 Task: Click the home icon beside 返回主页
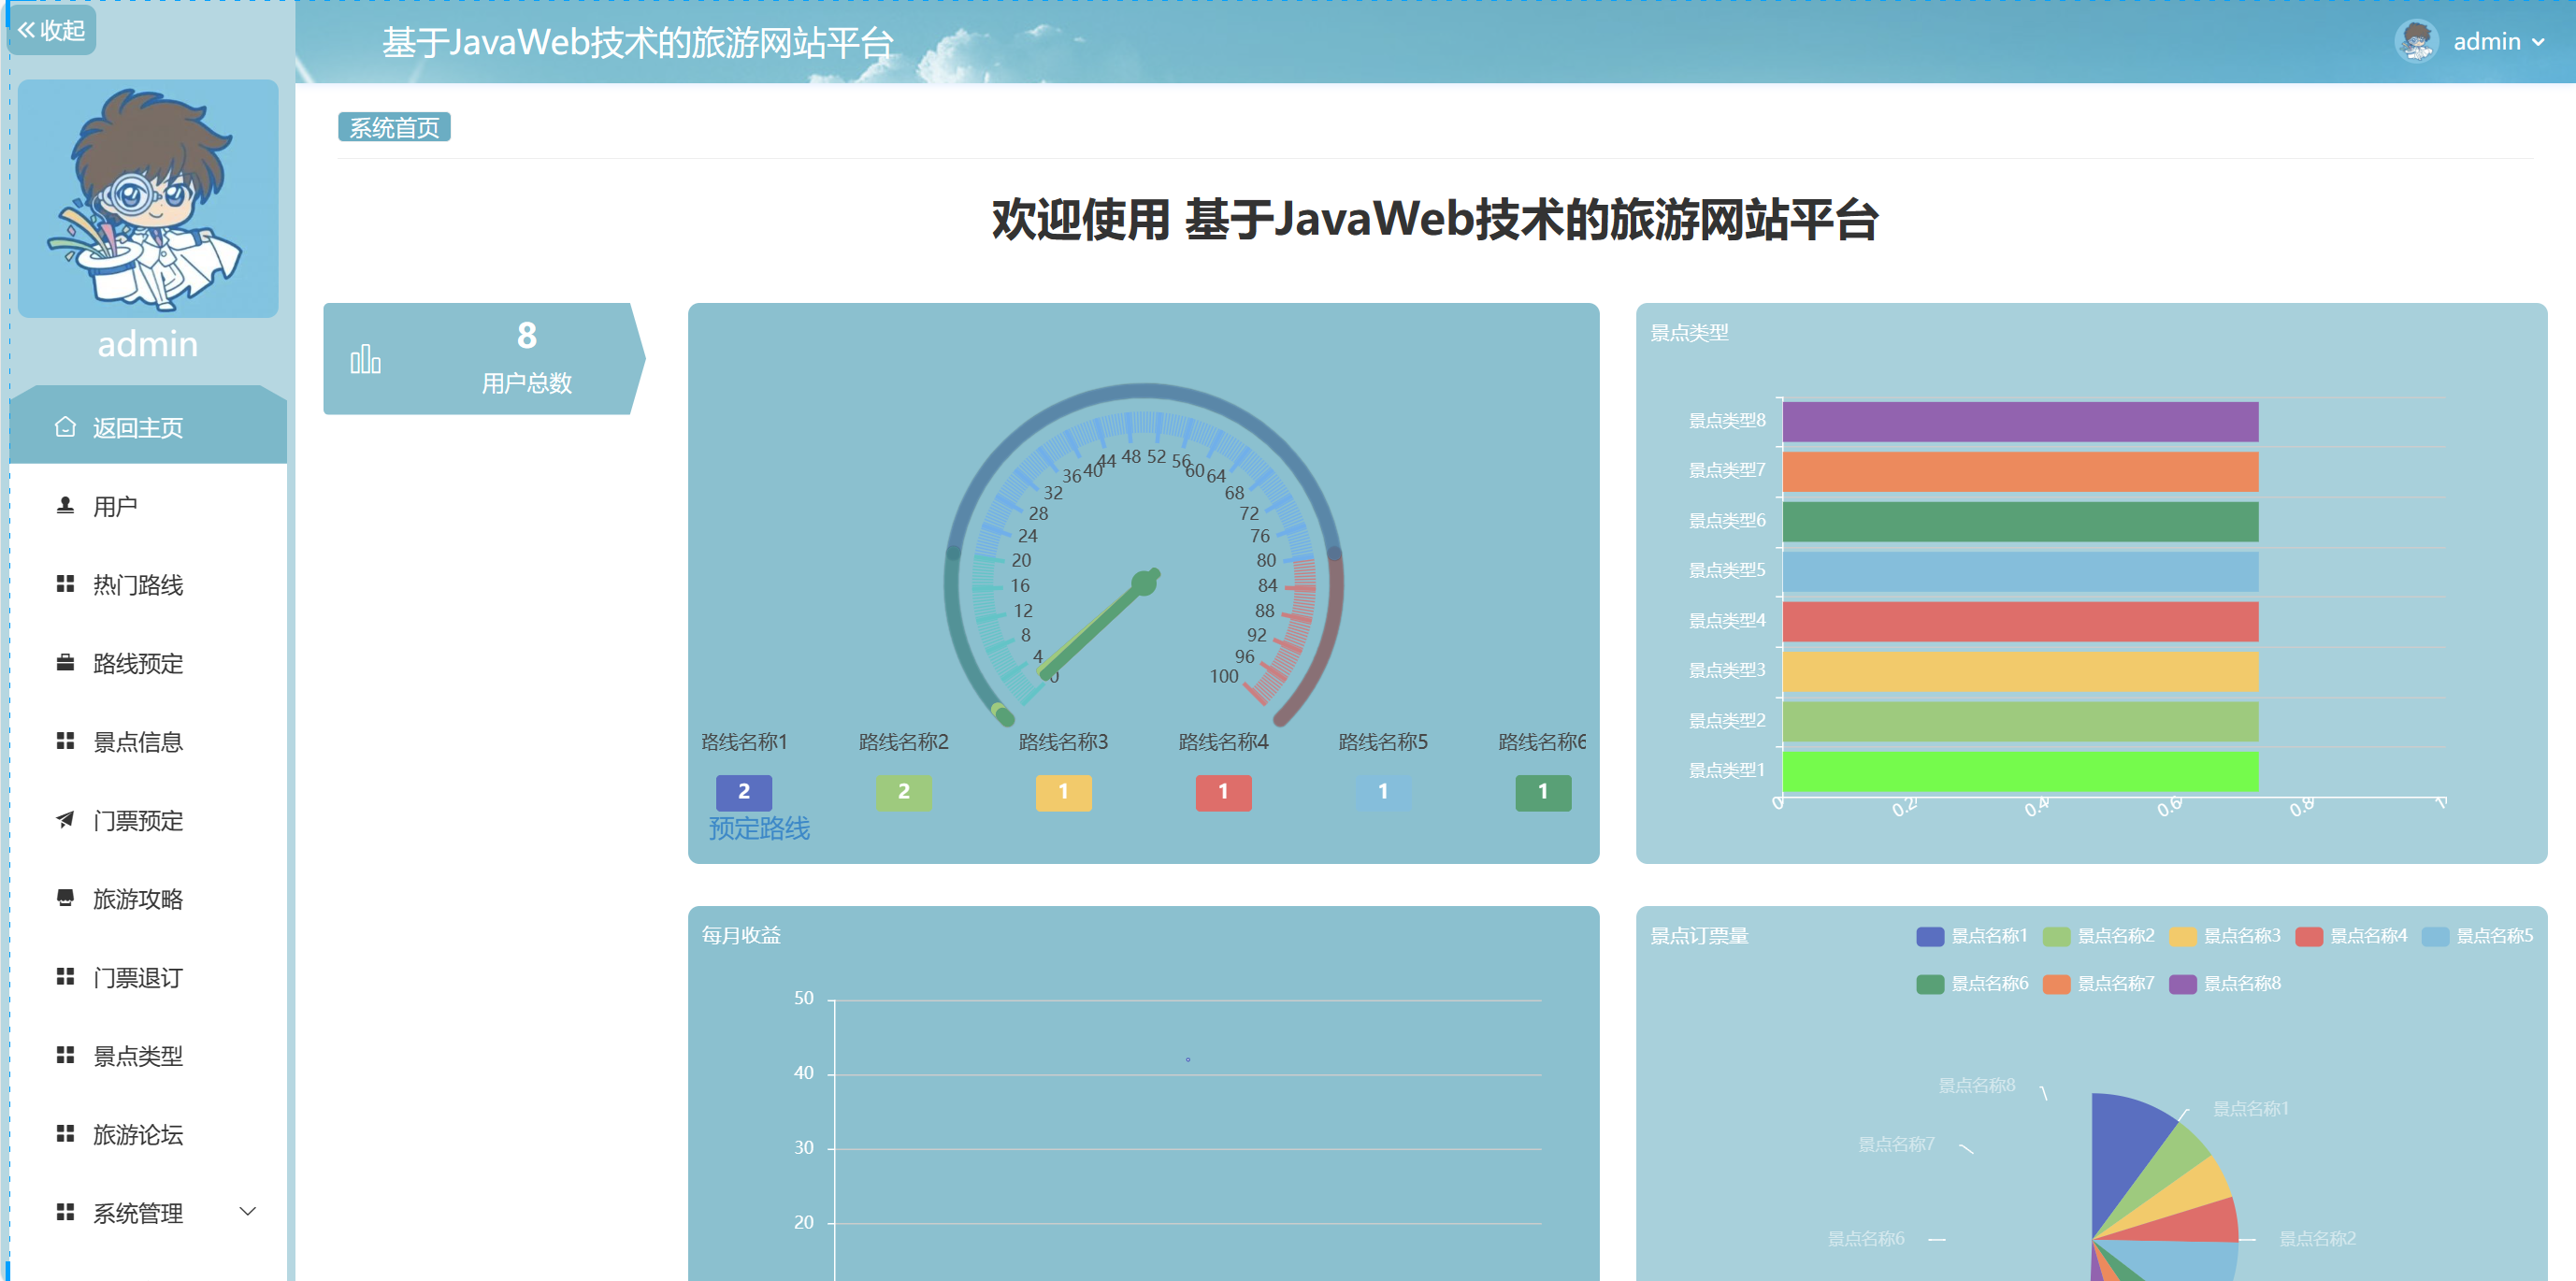coord(65,427)
